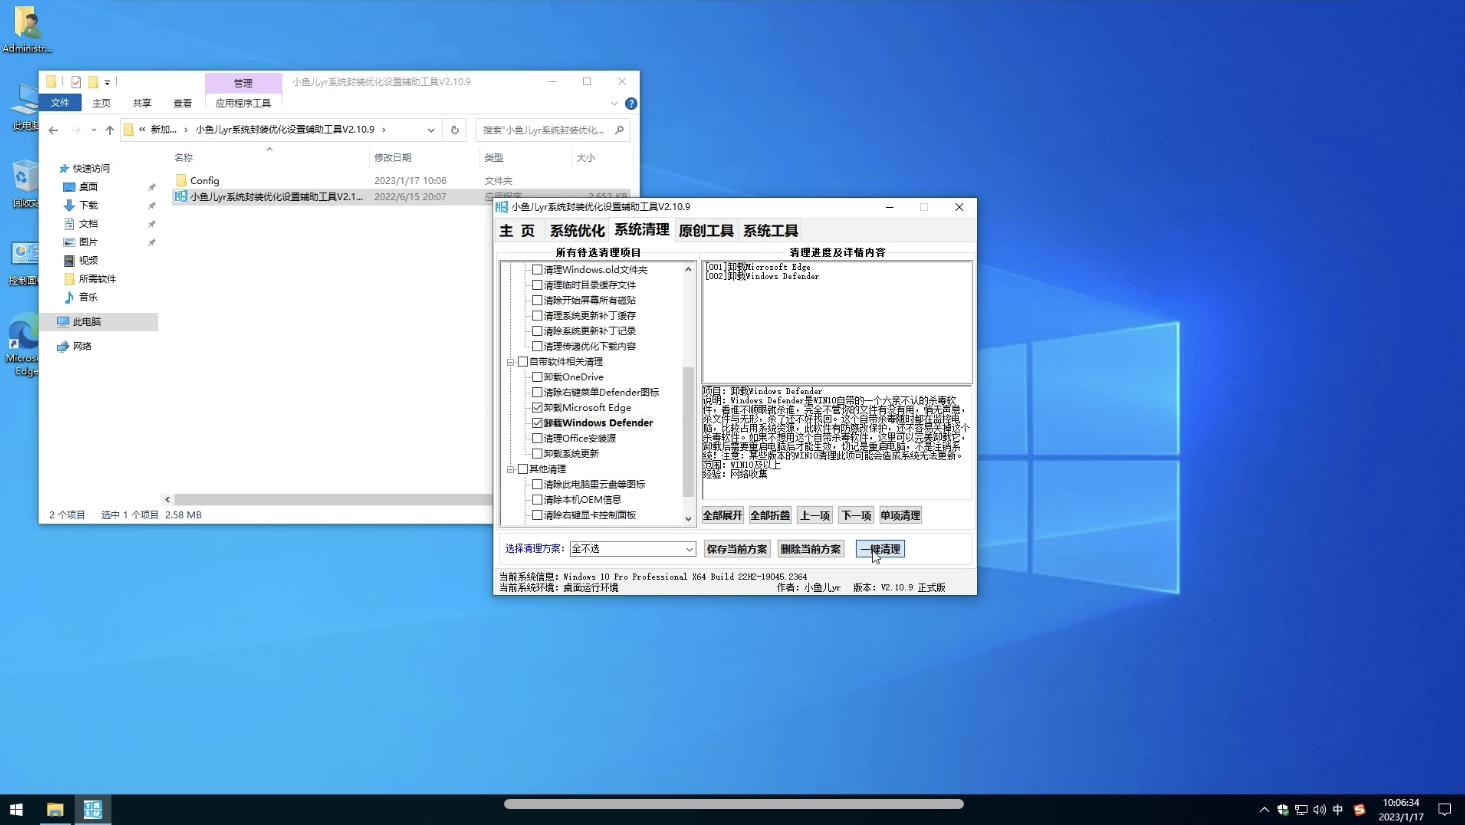The image size is (1465, 825).
Task: Check 清理Office安装源
Action: pyautogui.click(x=537, y=438)
